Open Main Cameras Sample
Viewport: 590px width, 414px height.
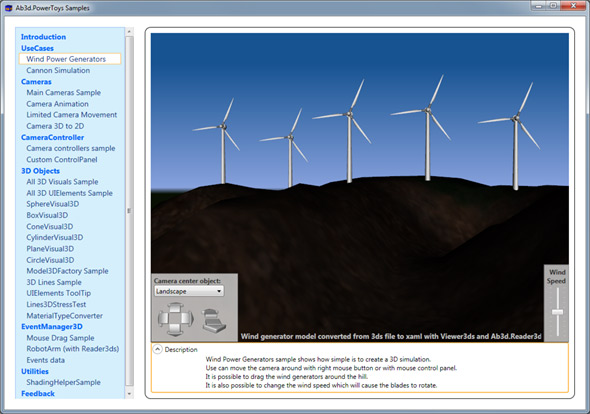click(x=64, y=93)
